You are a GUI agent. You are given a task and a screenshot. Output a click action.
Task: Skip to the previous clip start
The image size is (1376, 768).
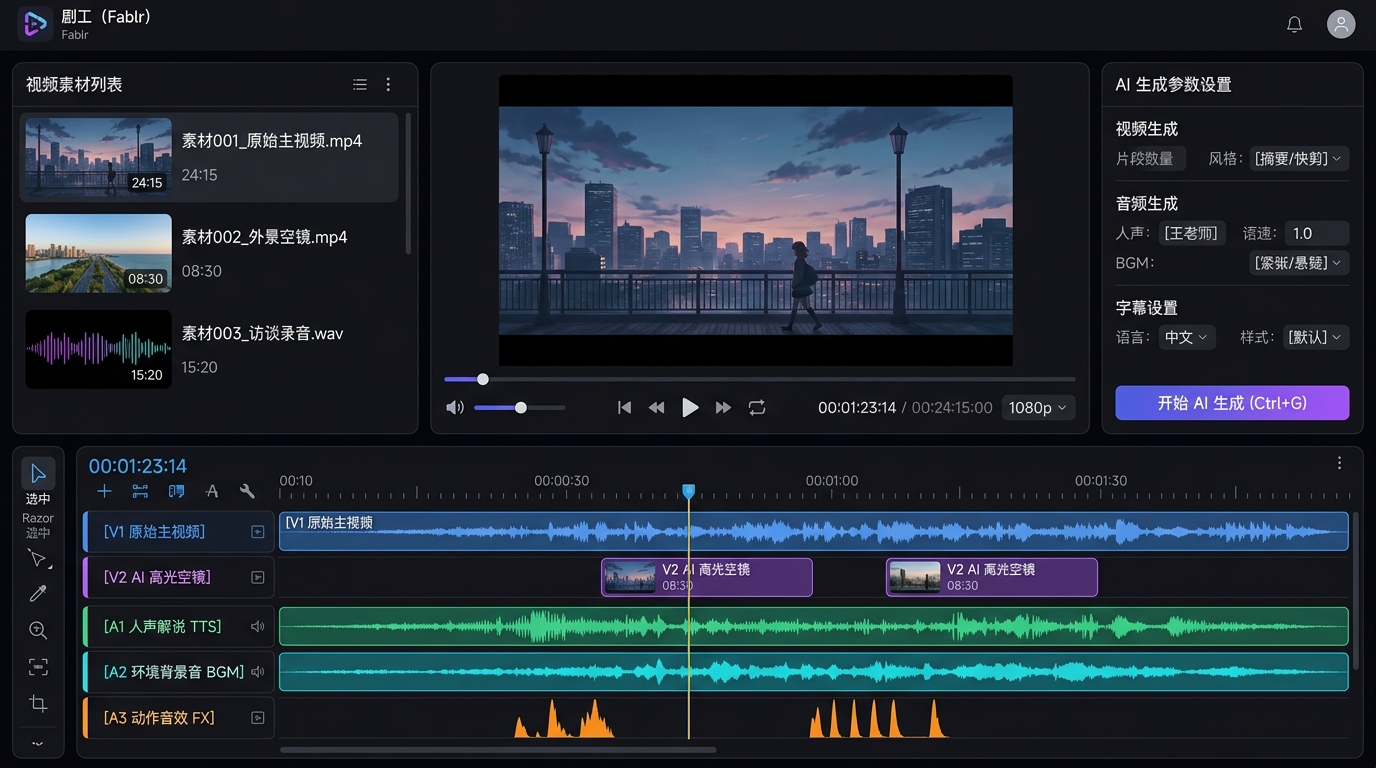tap(625, 407)
